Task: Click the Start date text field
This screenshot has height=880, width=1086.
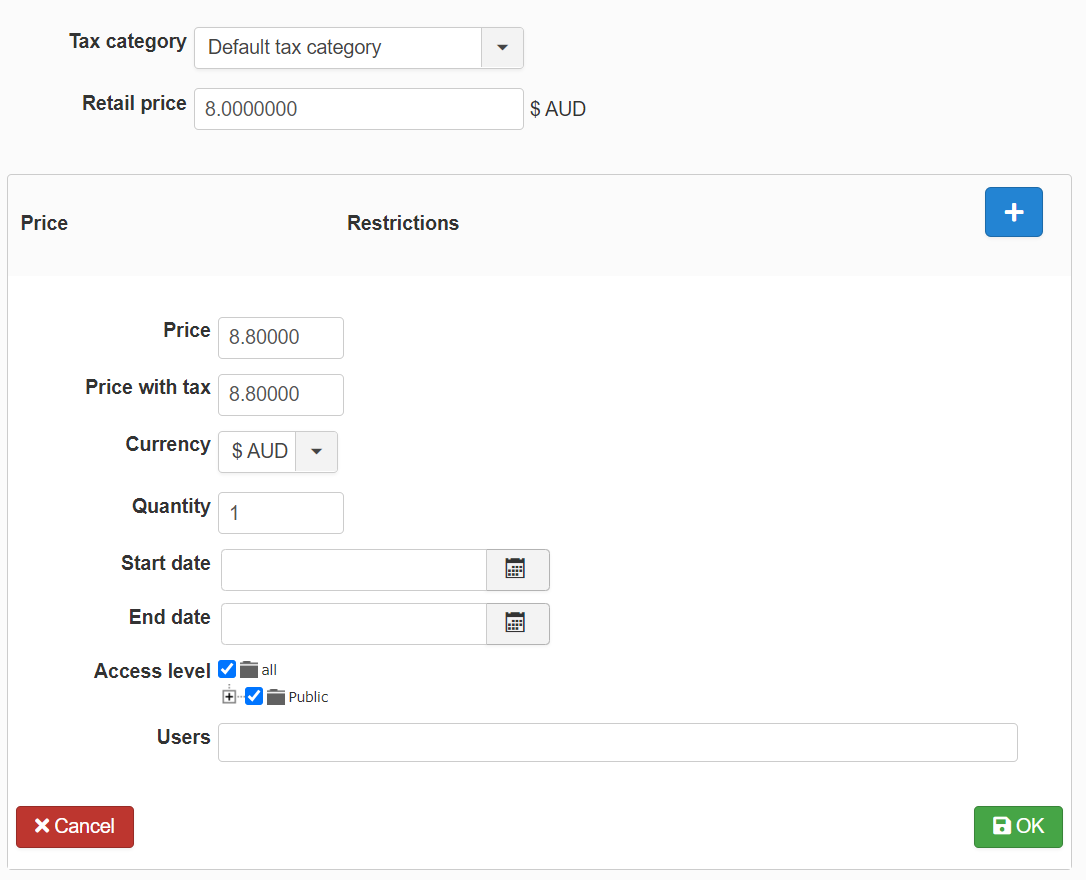Action: (354, 570)
